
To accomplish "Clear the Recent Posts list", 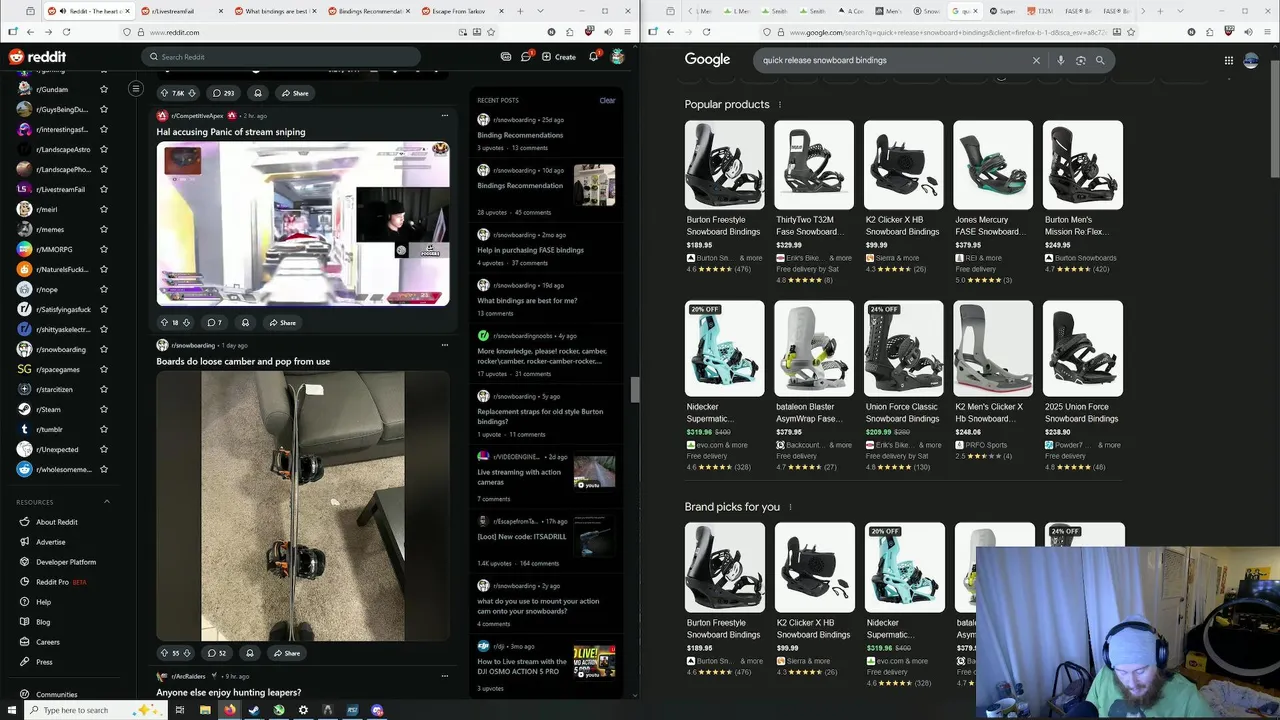I will tap(607, 100).
